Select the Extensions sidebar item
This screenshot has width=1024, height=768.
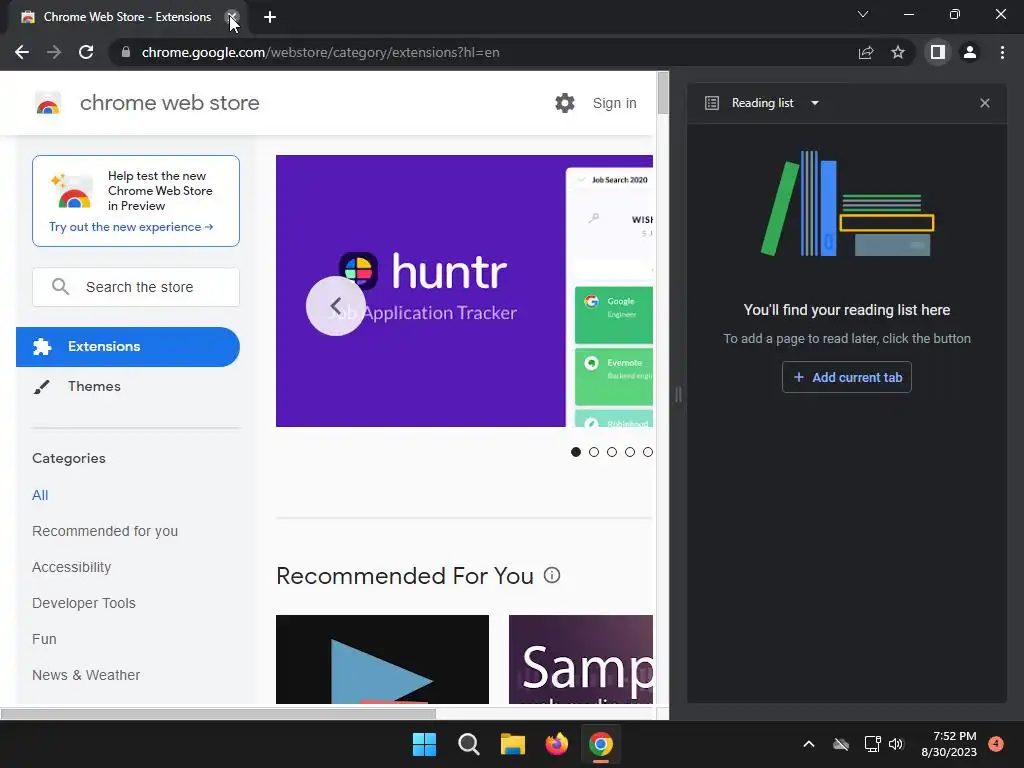point(128,347)
